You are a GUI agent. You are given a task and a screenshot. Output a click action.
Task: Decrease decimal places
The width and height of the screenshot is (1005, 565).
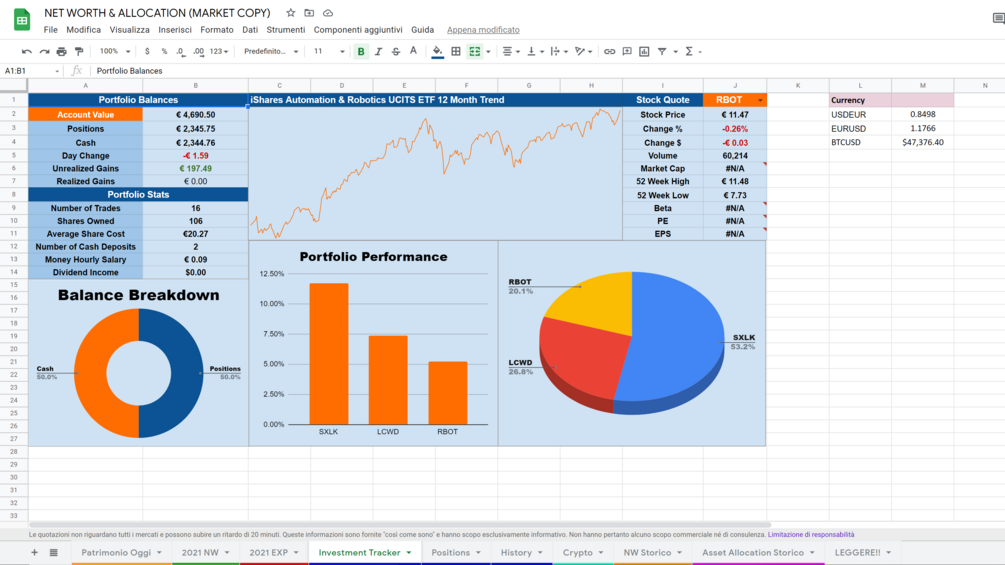pyautogui.click(x=181, y=51)
